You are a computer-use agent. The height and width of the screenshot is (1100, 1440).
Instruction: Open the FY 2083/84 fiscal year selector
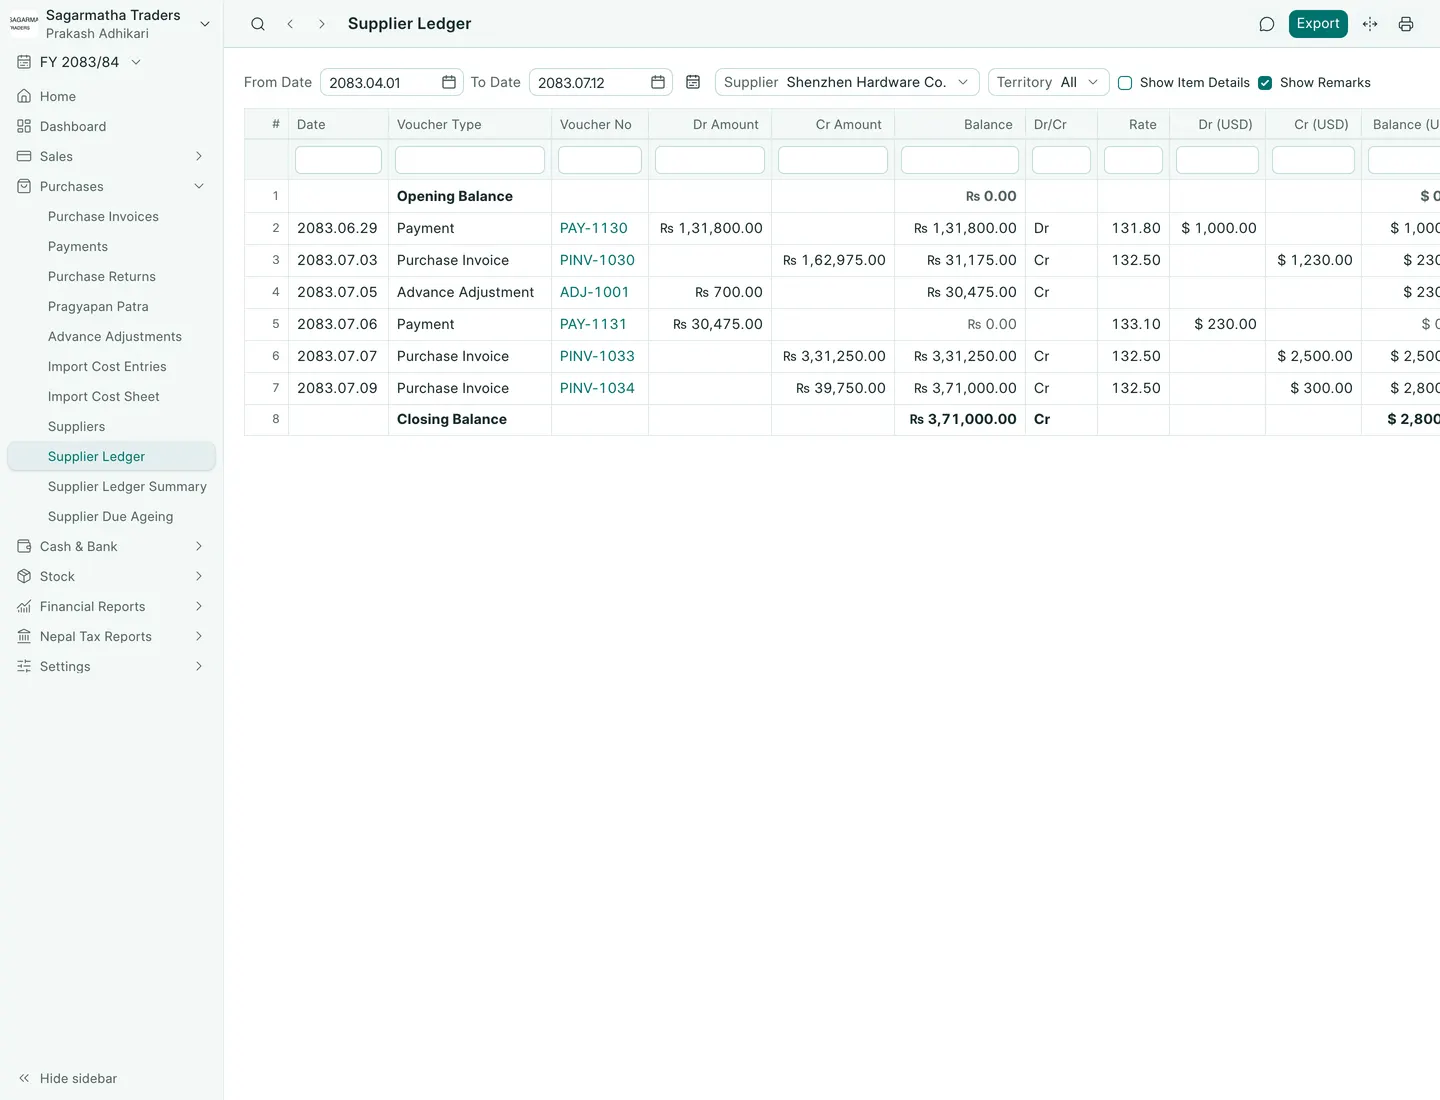(x=80, y=62)
